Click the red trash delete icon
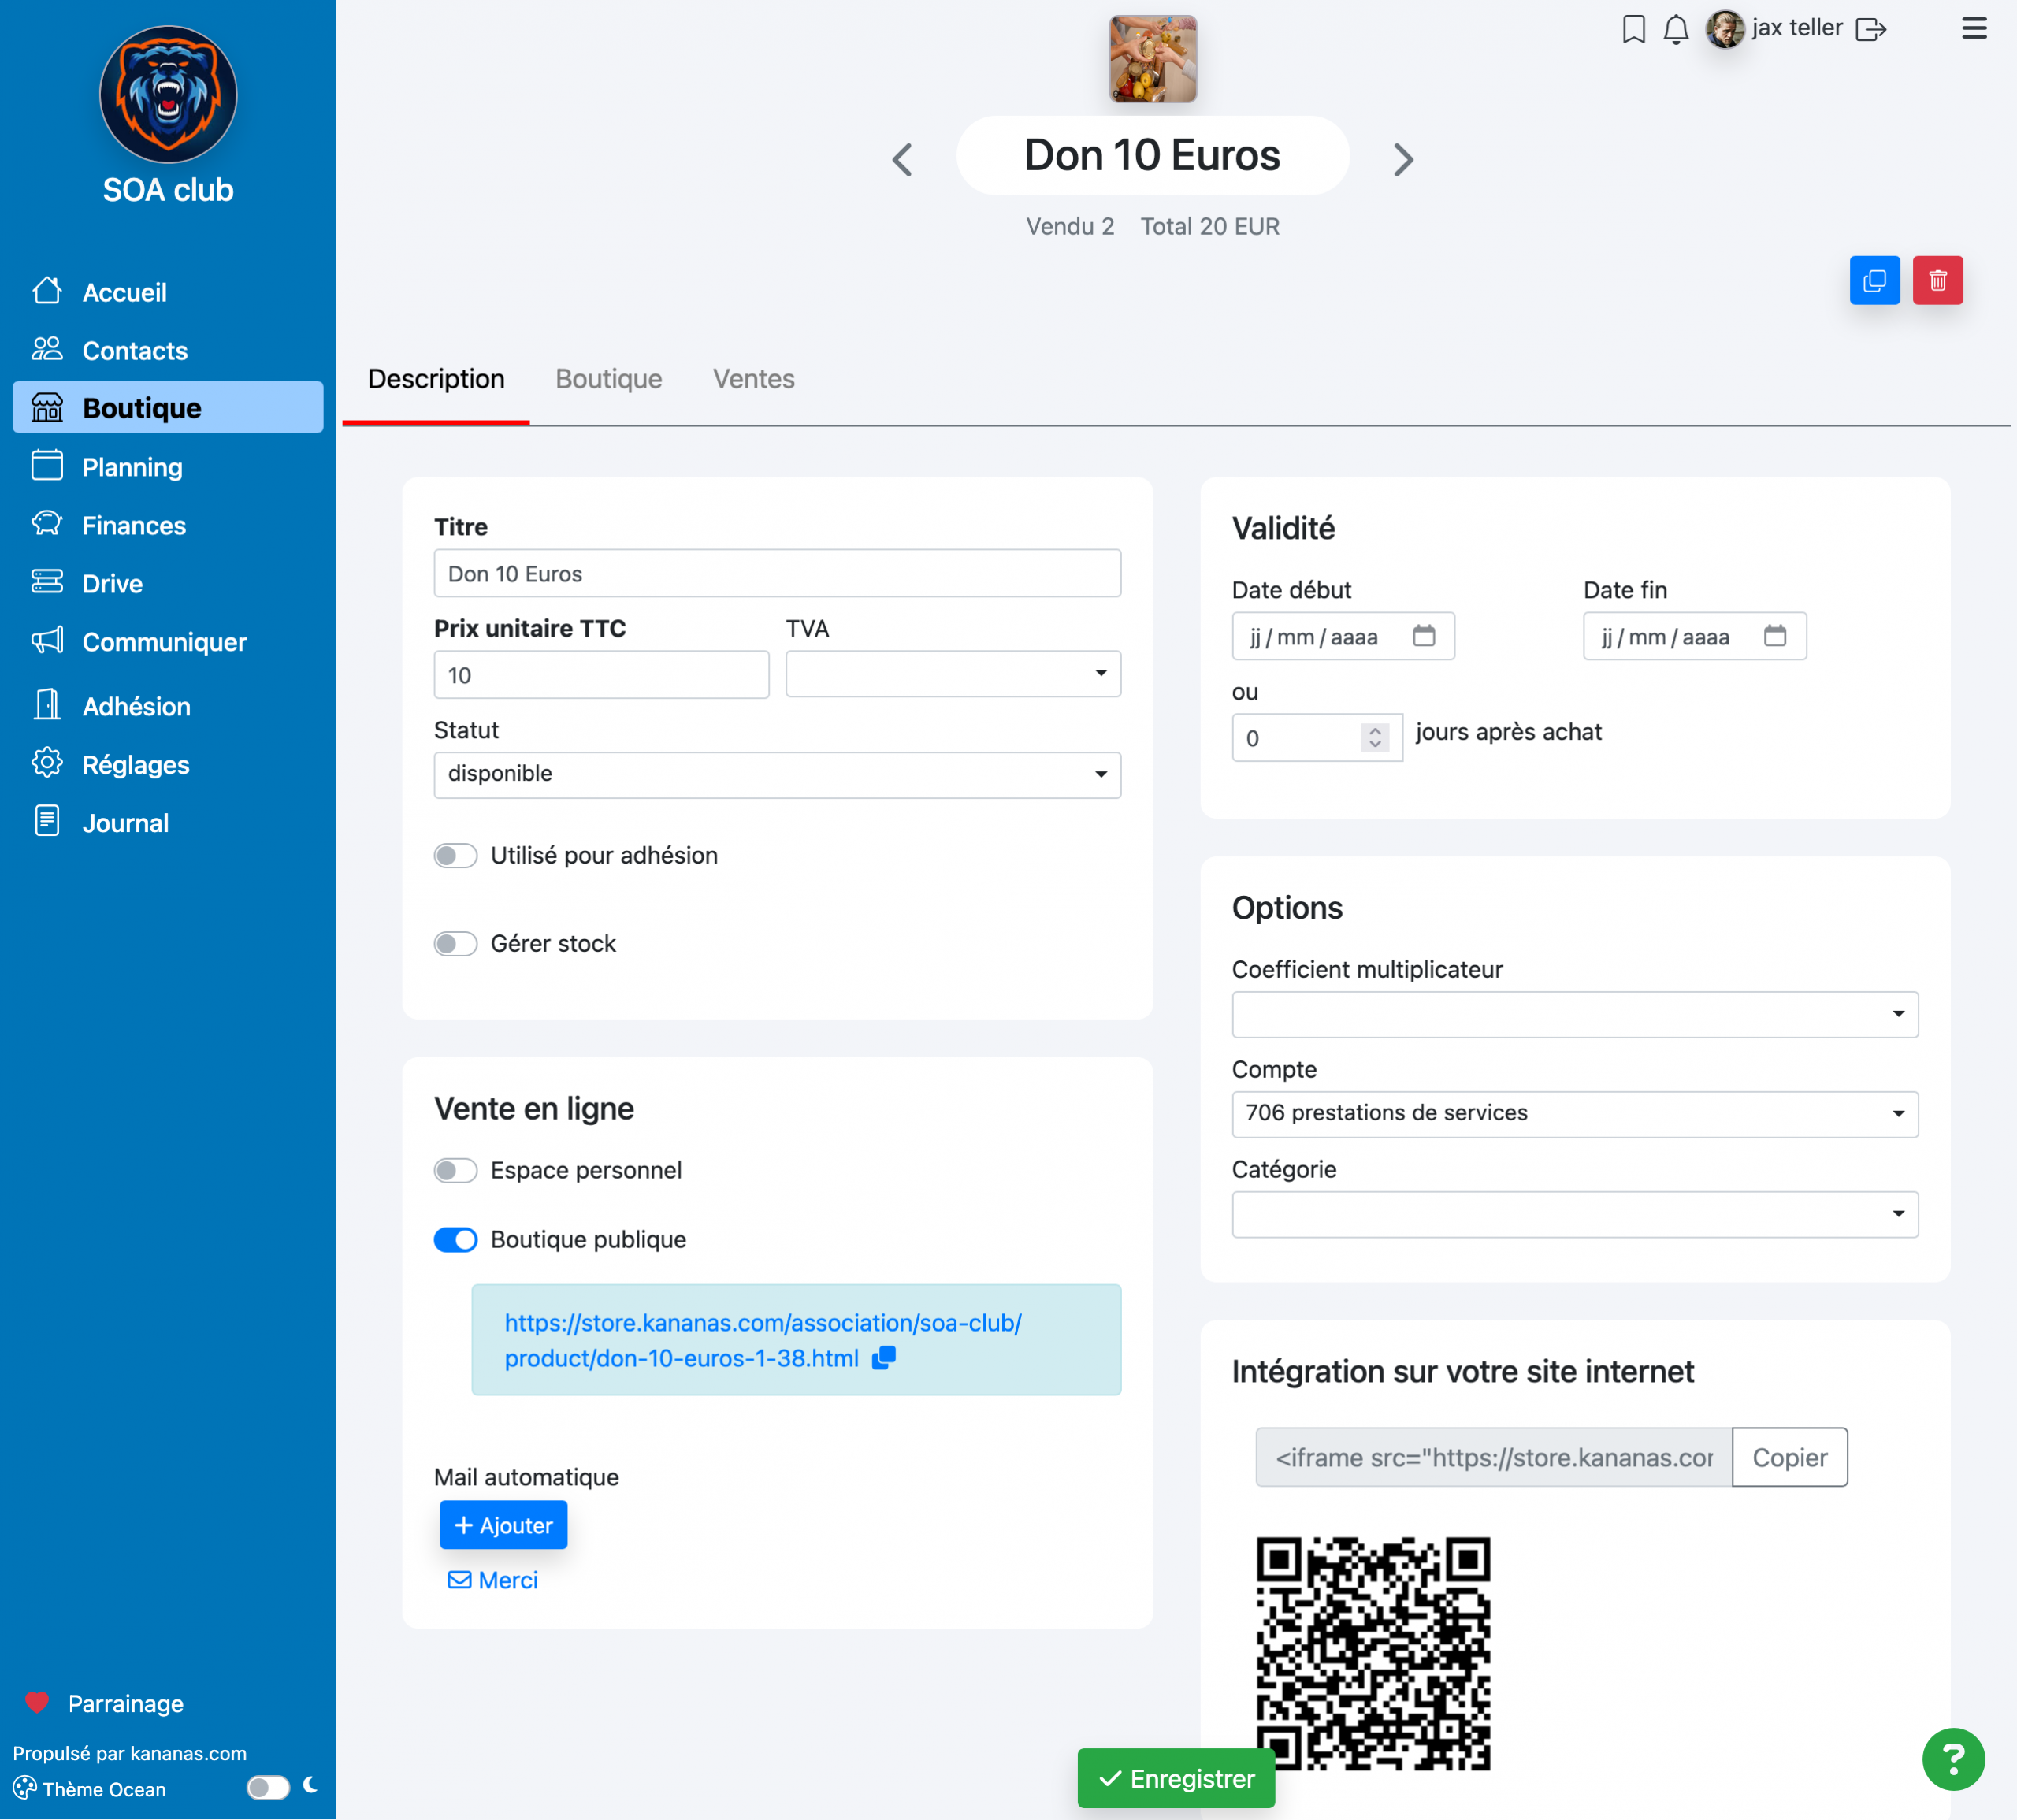The height and width of the screenshot is (1820, 2017). tap(1937, 281)
